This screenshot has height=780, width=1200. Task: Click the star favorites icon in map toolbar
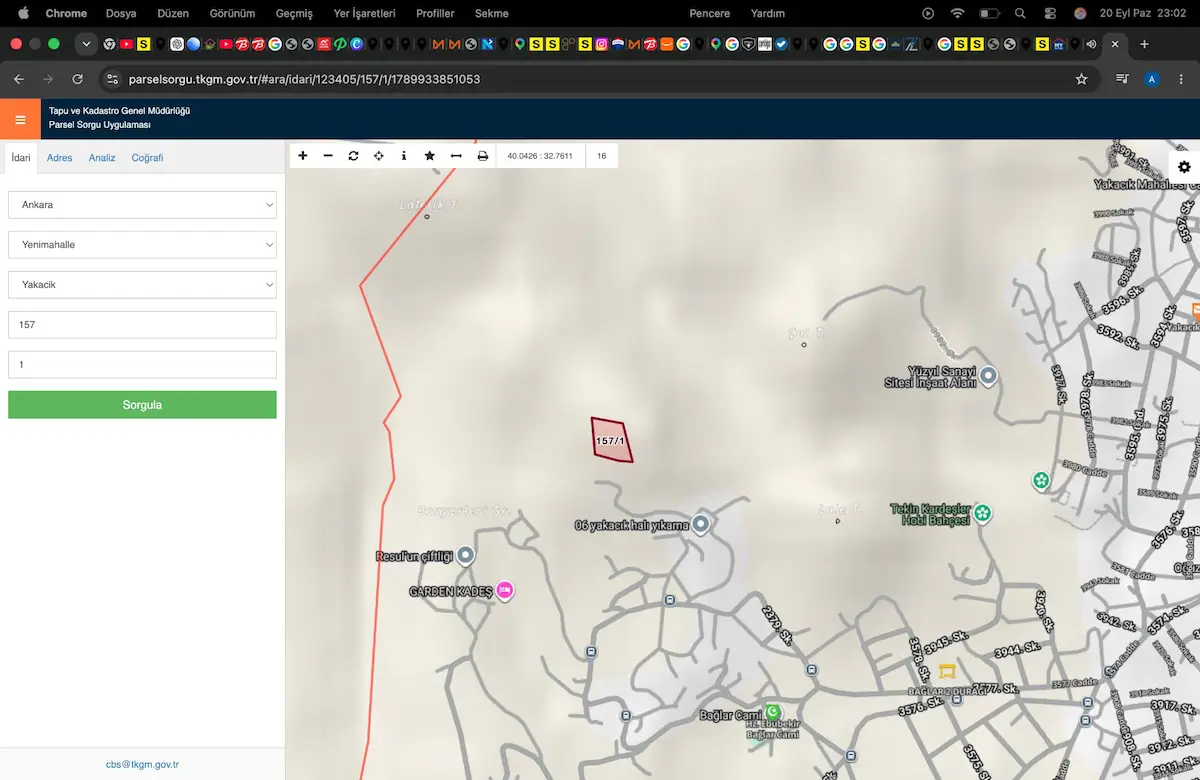click(x=430, y=156)
